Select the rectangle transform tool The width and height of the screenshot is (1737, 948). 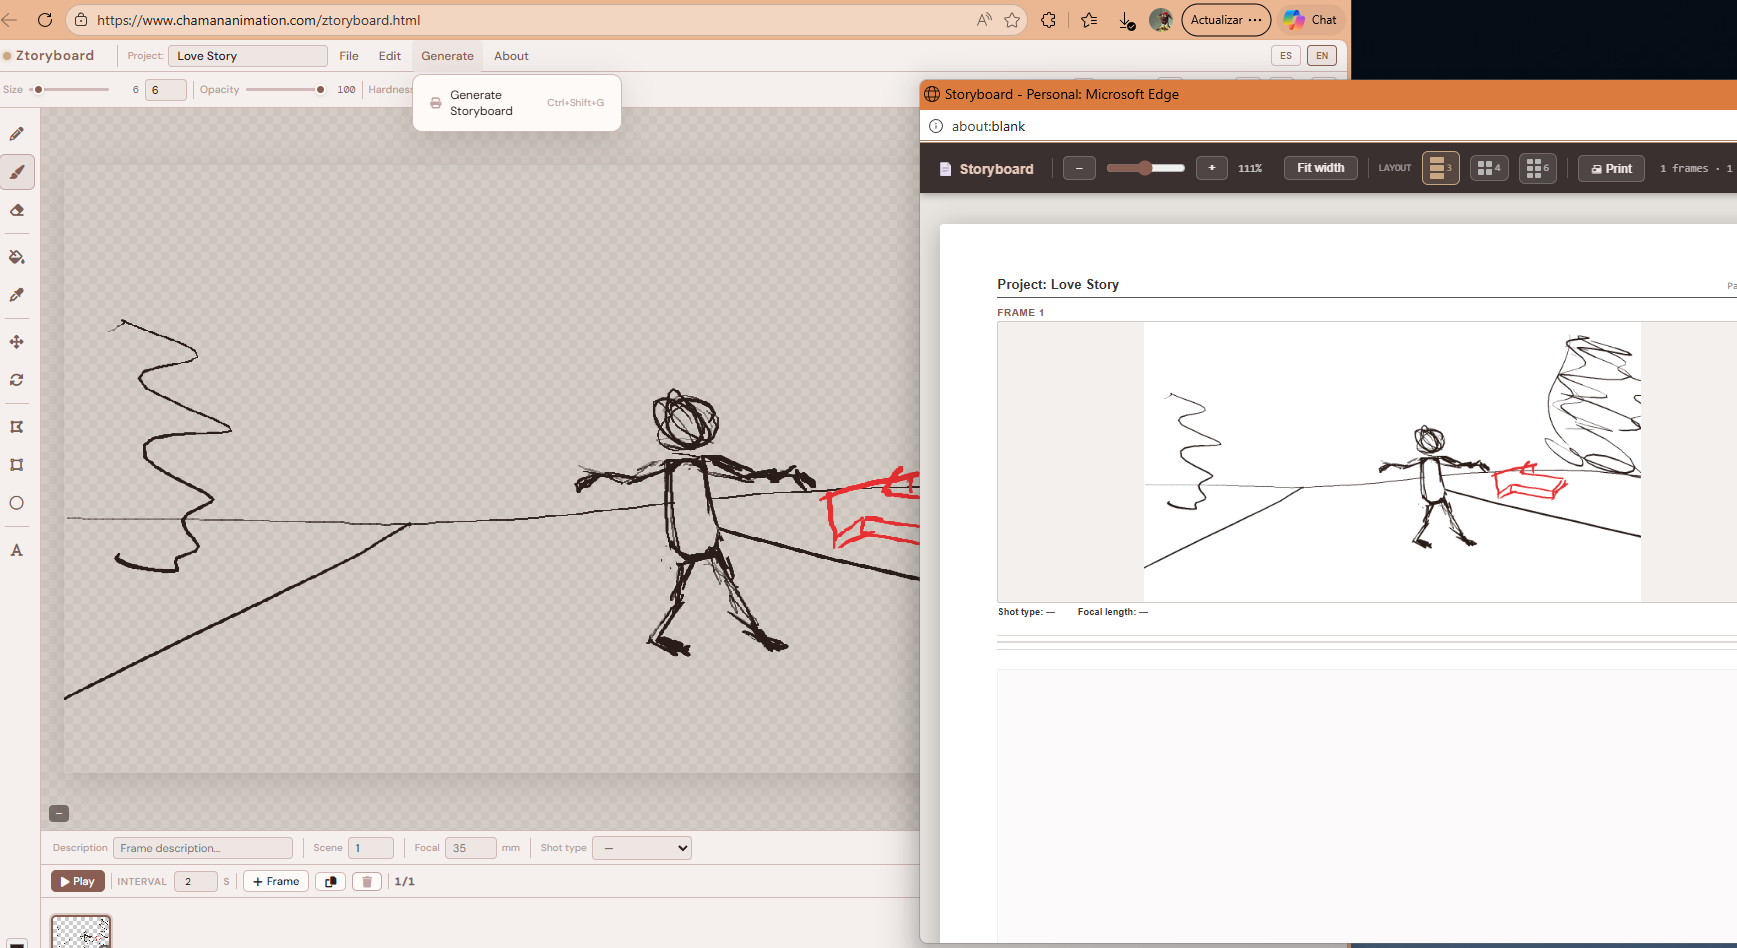[x=17, y=465]
